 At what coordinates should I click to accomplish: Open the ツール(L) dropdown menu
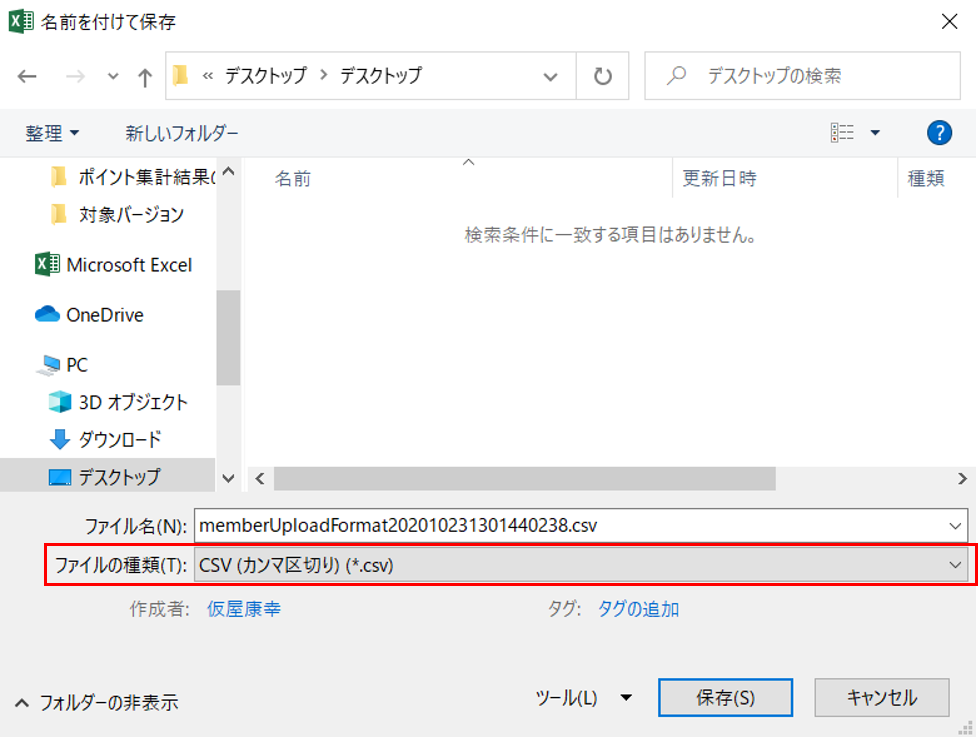583,698
